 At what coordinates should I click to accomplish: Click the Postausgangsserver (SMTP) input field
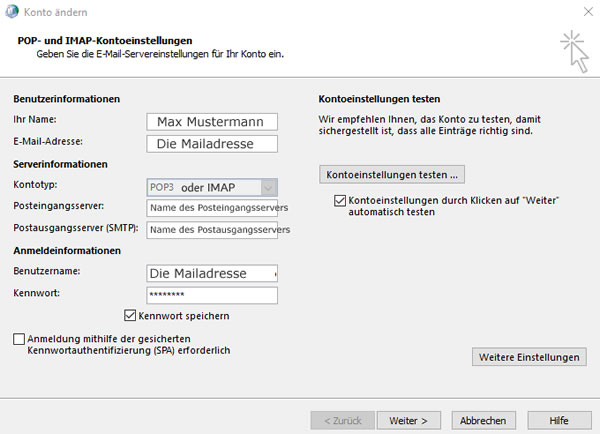point(212,230)
